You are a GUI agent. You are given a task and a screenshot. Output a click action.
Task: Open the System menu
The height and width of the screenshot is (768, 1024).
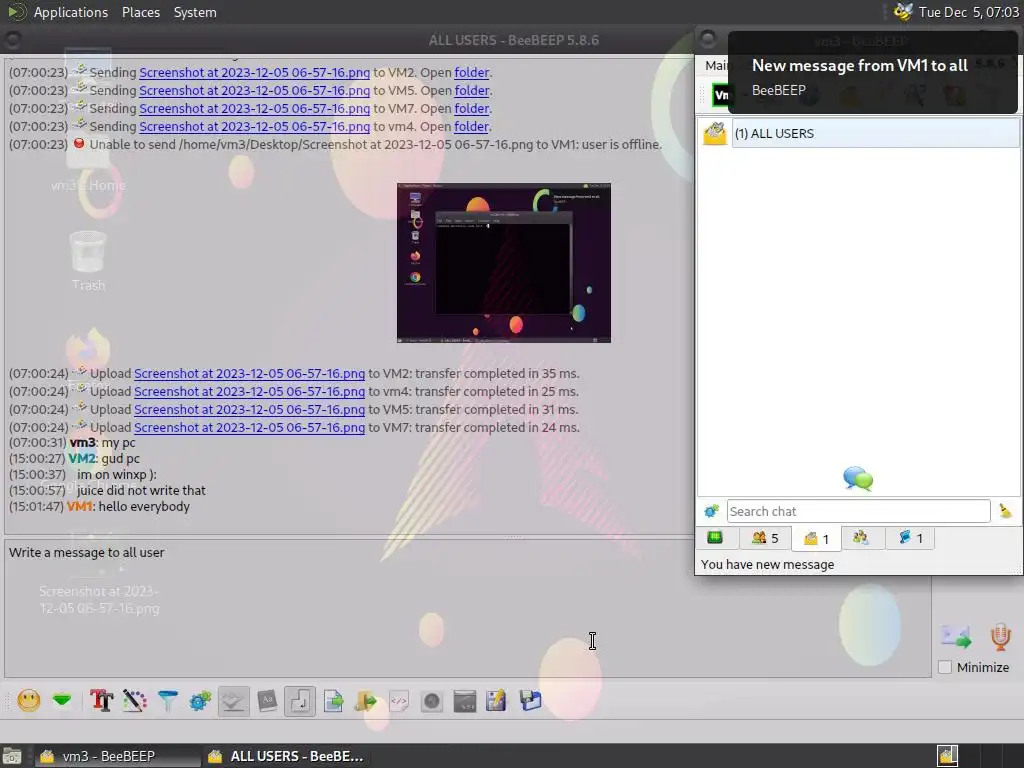[x=195, y=12]
